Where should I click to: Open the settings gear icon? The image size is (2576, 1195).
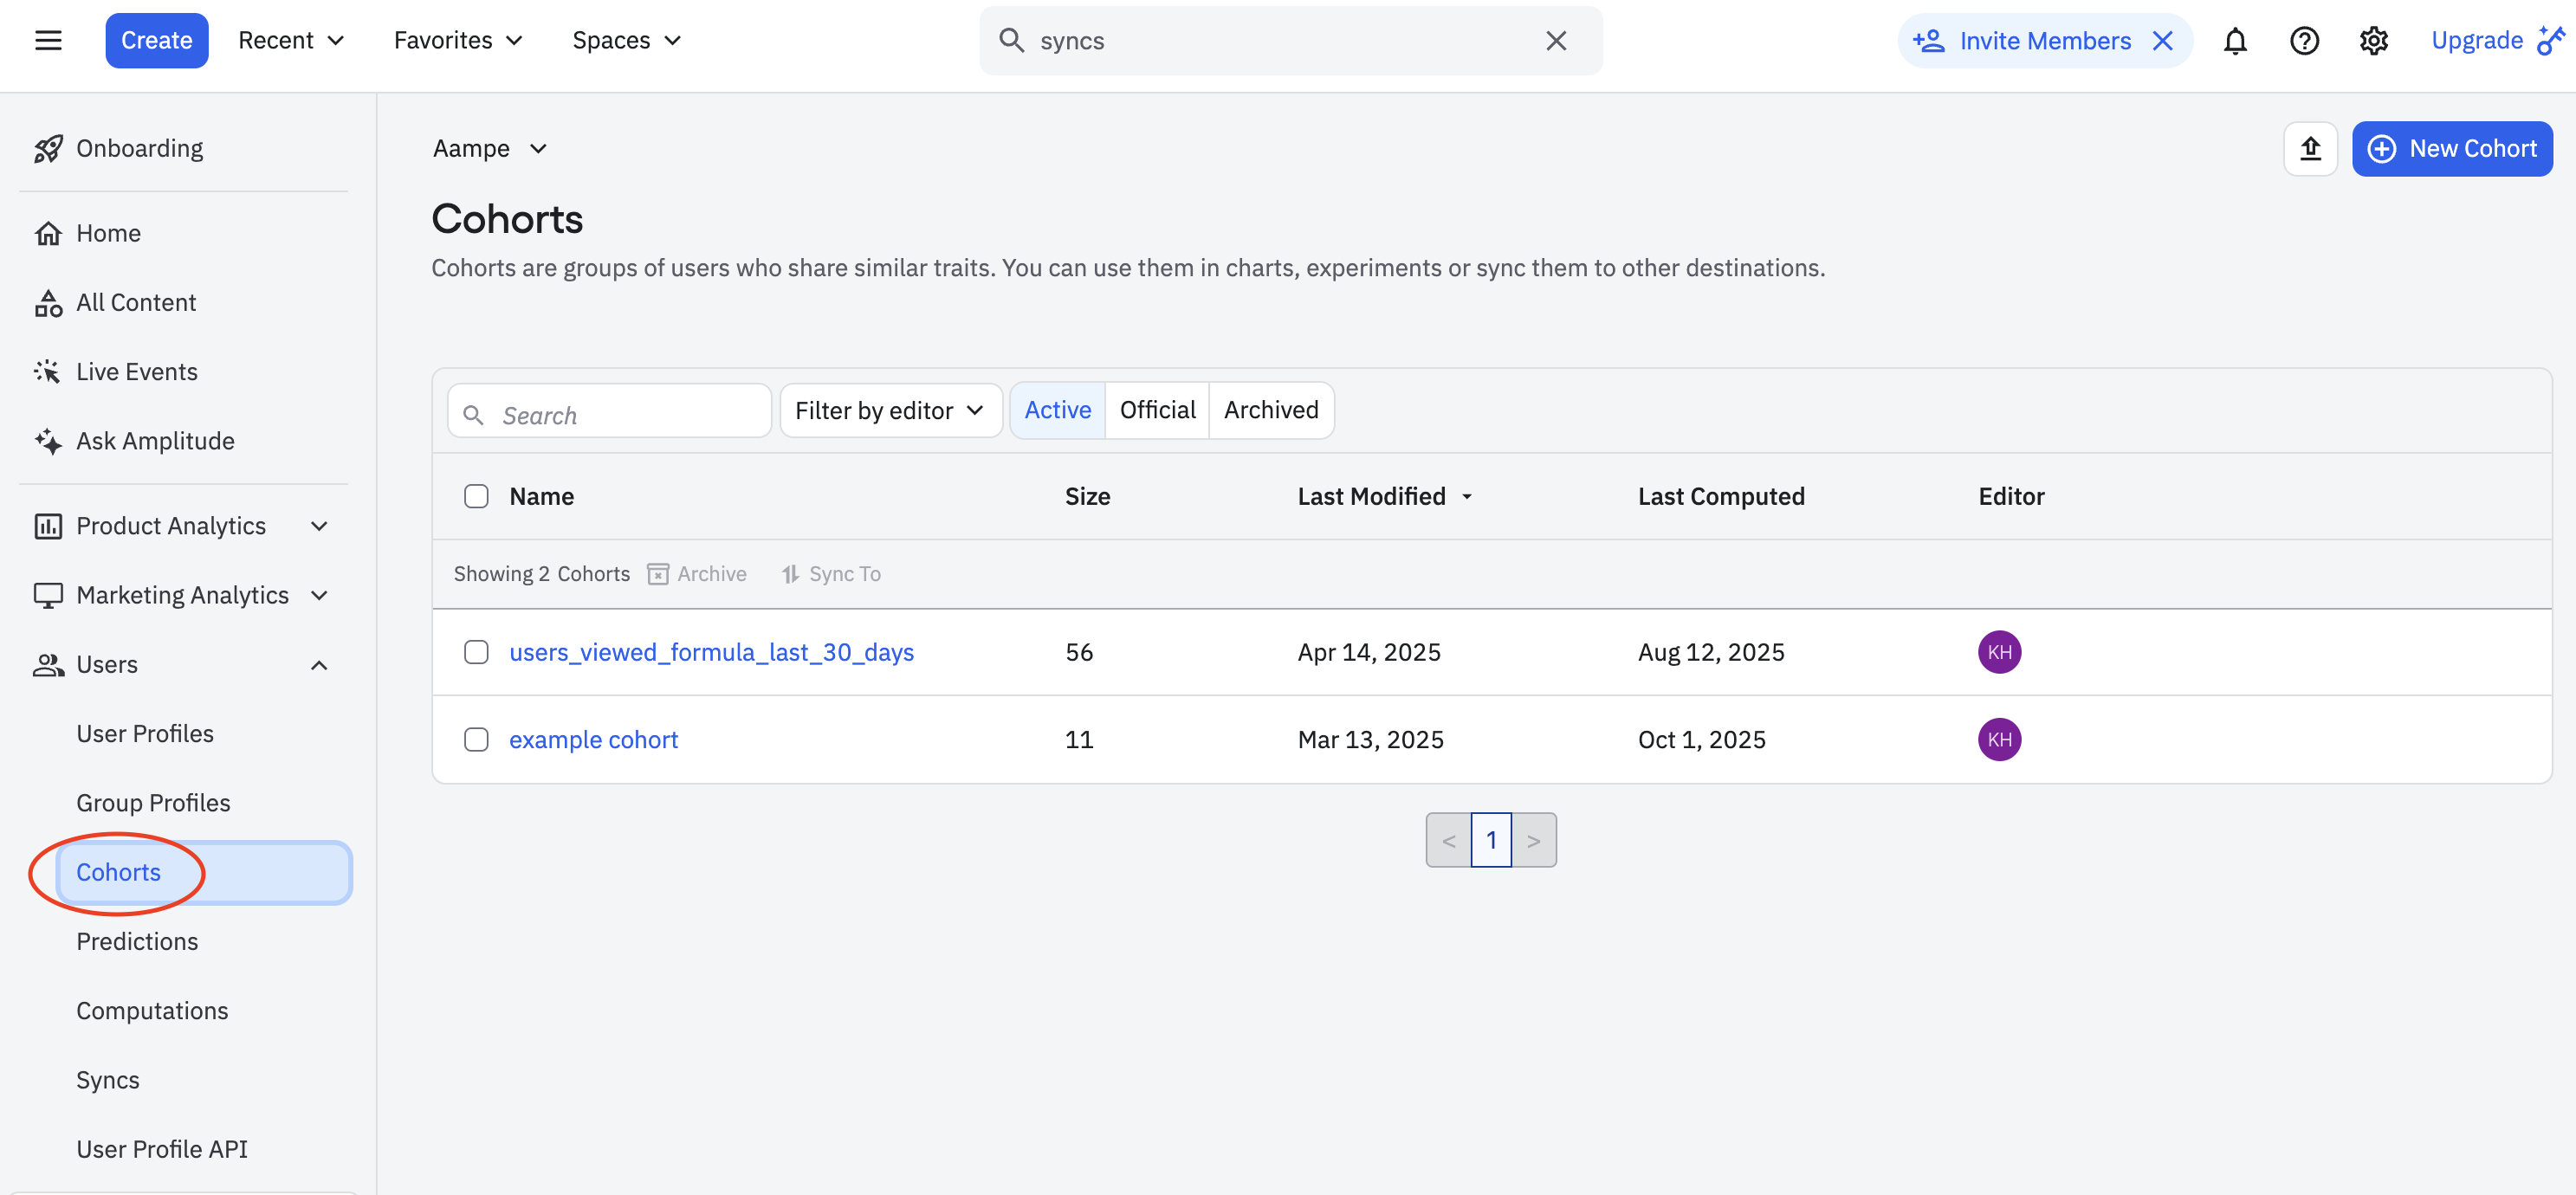click(x=2373, y=40)
